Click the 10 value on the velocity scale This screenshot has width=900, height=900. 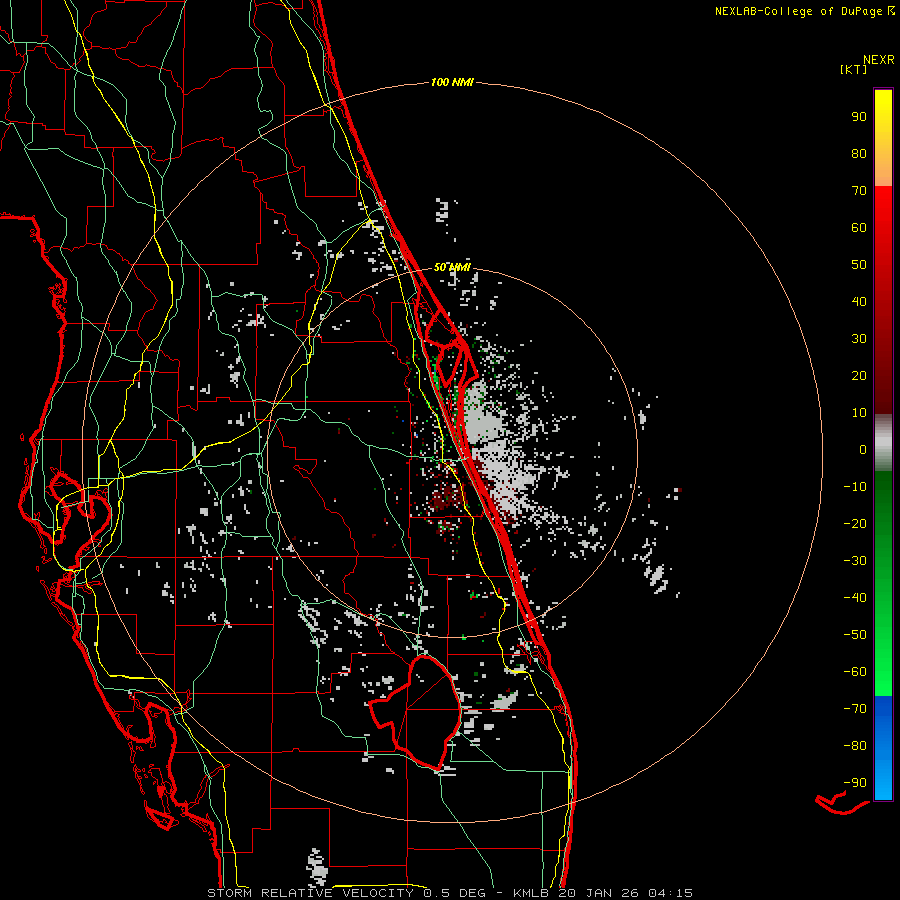click(859, 413)
